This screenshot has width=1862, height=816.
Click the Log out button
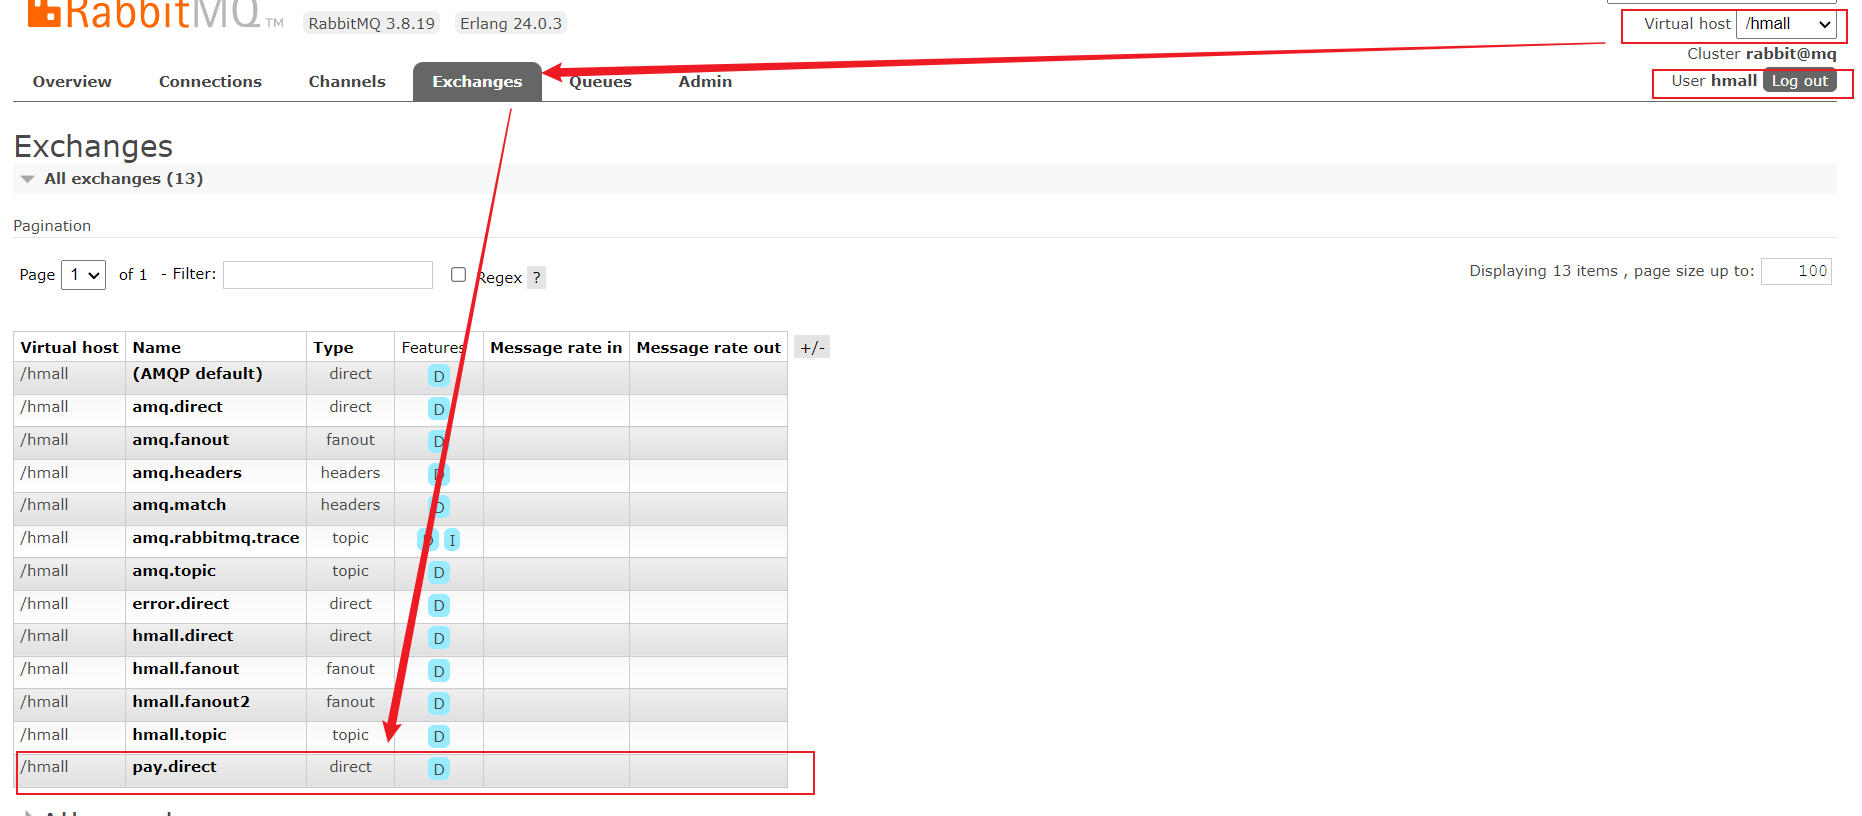(1800, 81)
